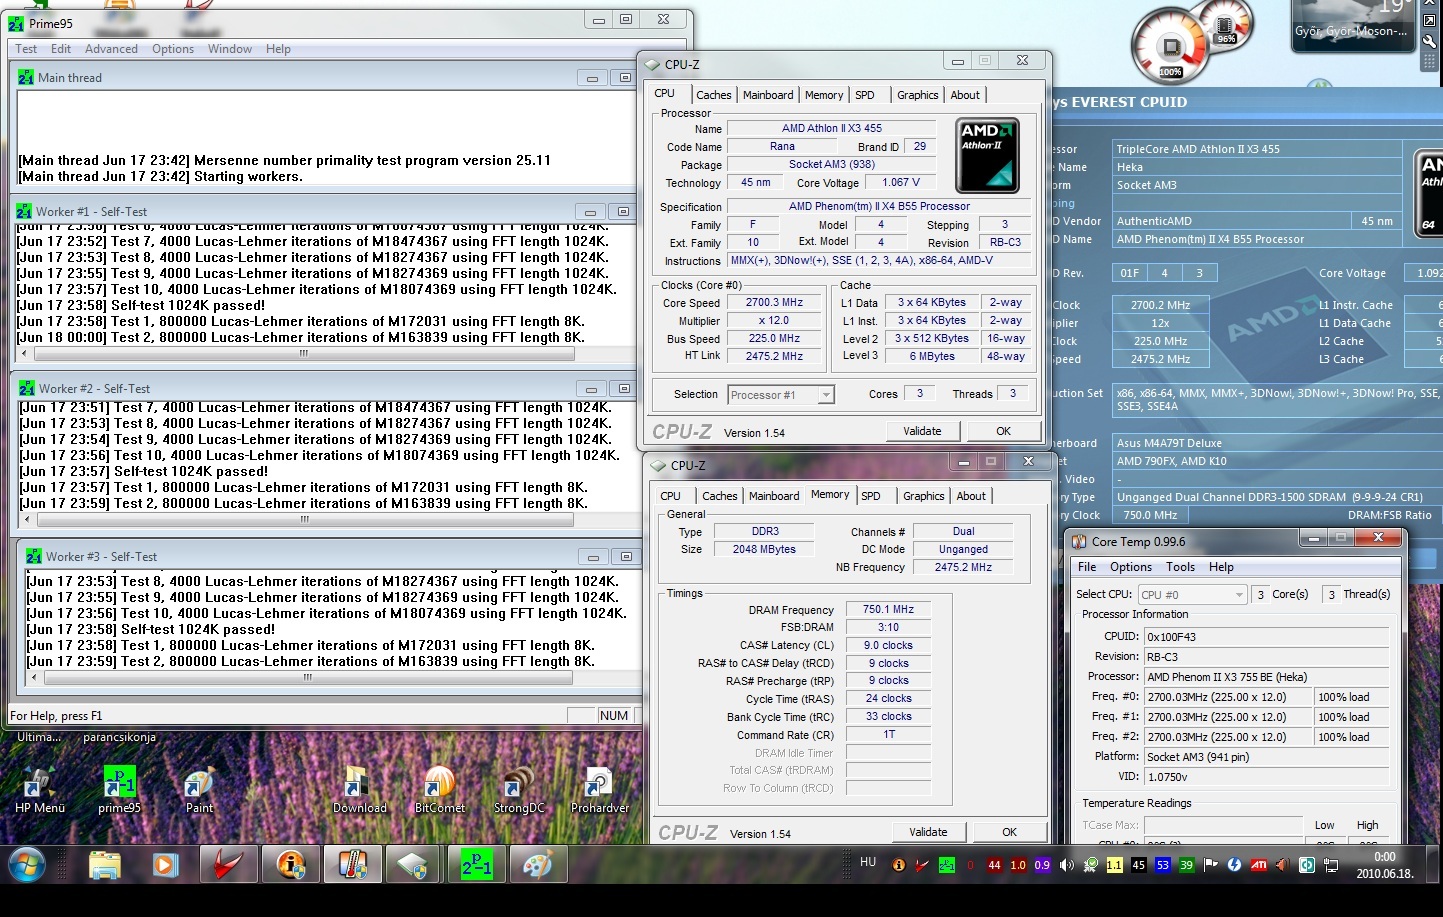Switch to Graphics tab in top CPU-Z
Viewport: 1443px width, 917px height.
pyautogui.click(x=918, y=95)
